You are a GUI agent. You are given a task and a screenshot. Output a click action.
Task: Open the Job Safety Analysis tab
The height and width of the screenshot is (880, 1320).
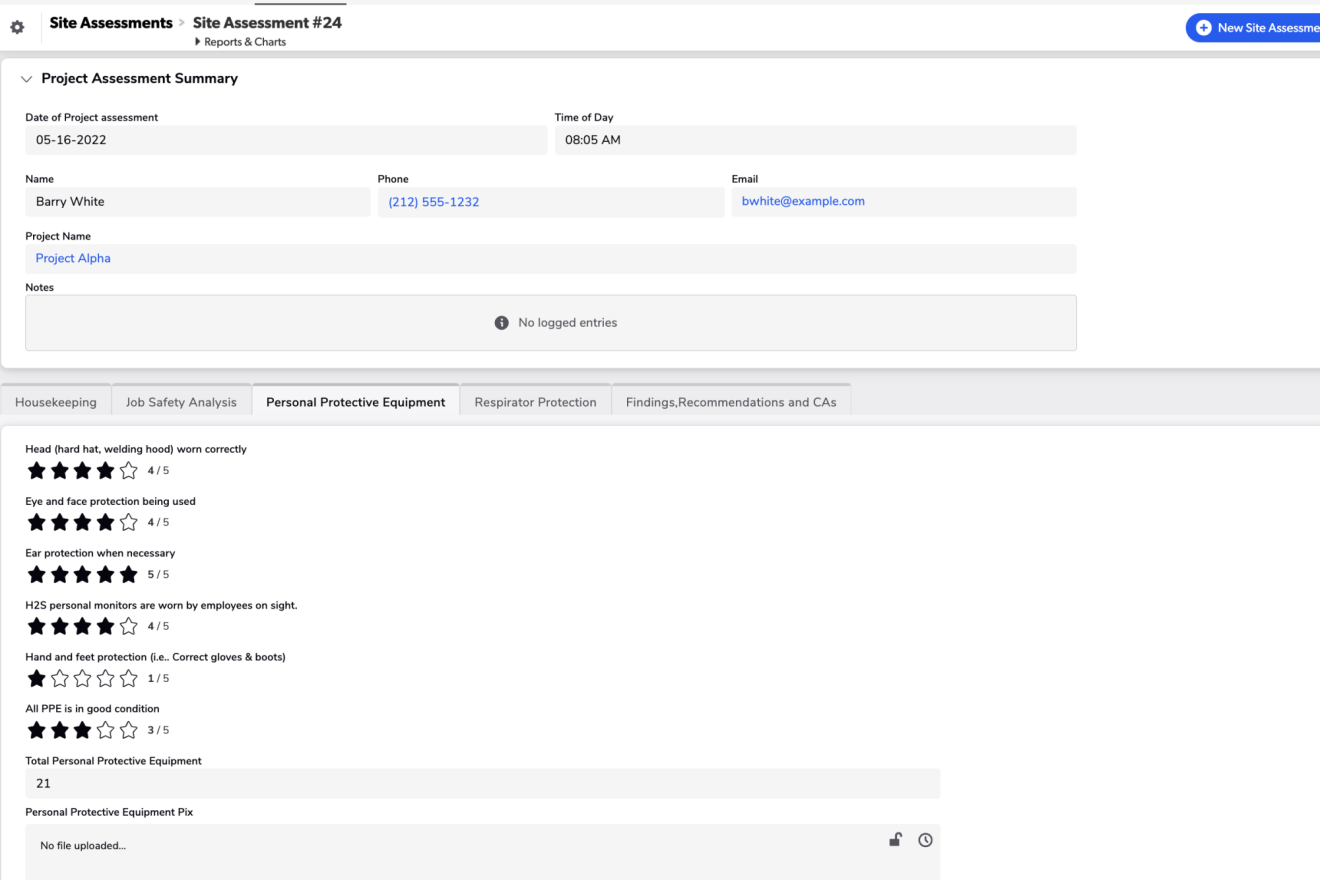[181, 402]
